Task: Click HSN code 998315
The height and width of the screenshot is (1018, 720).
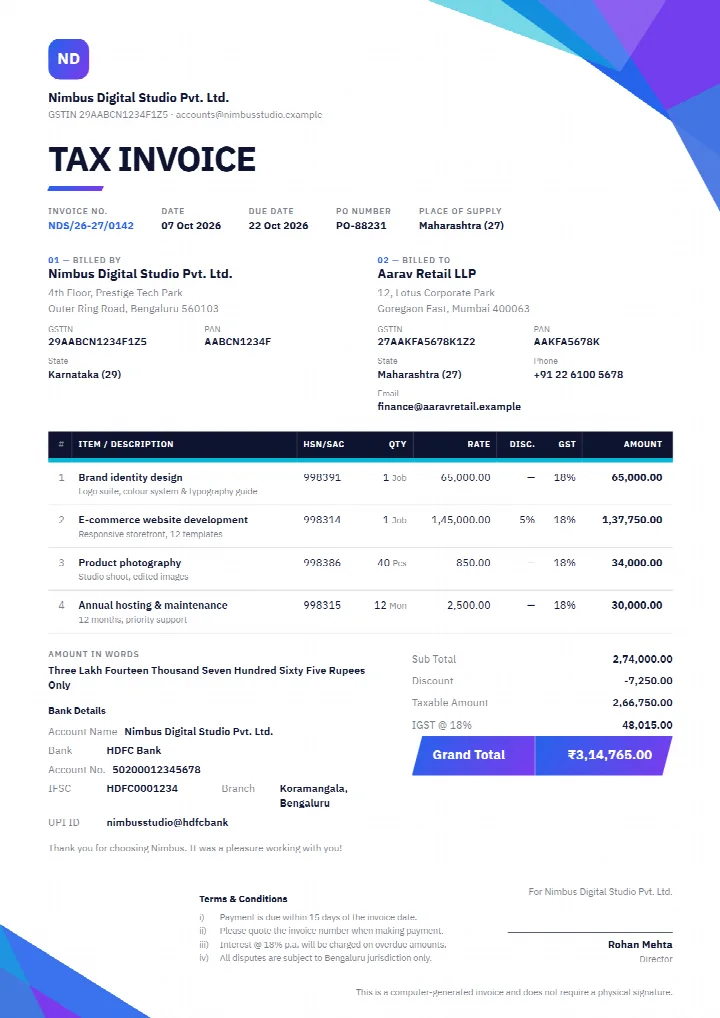Action: click(x=322, y=605)
